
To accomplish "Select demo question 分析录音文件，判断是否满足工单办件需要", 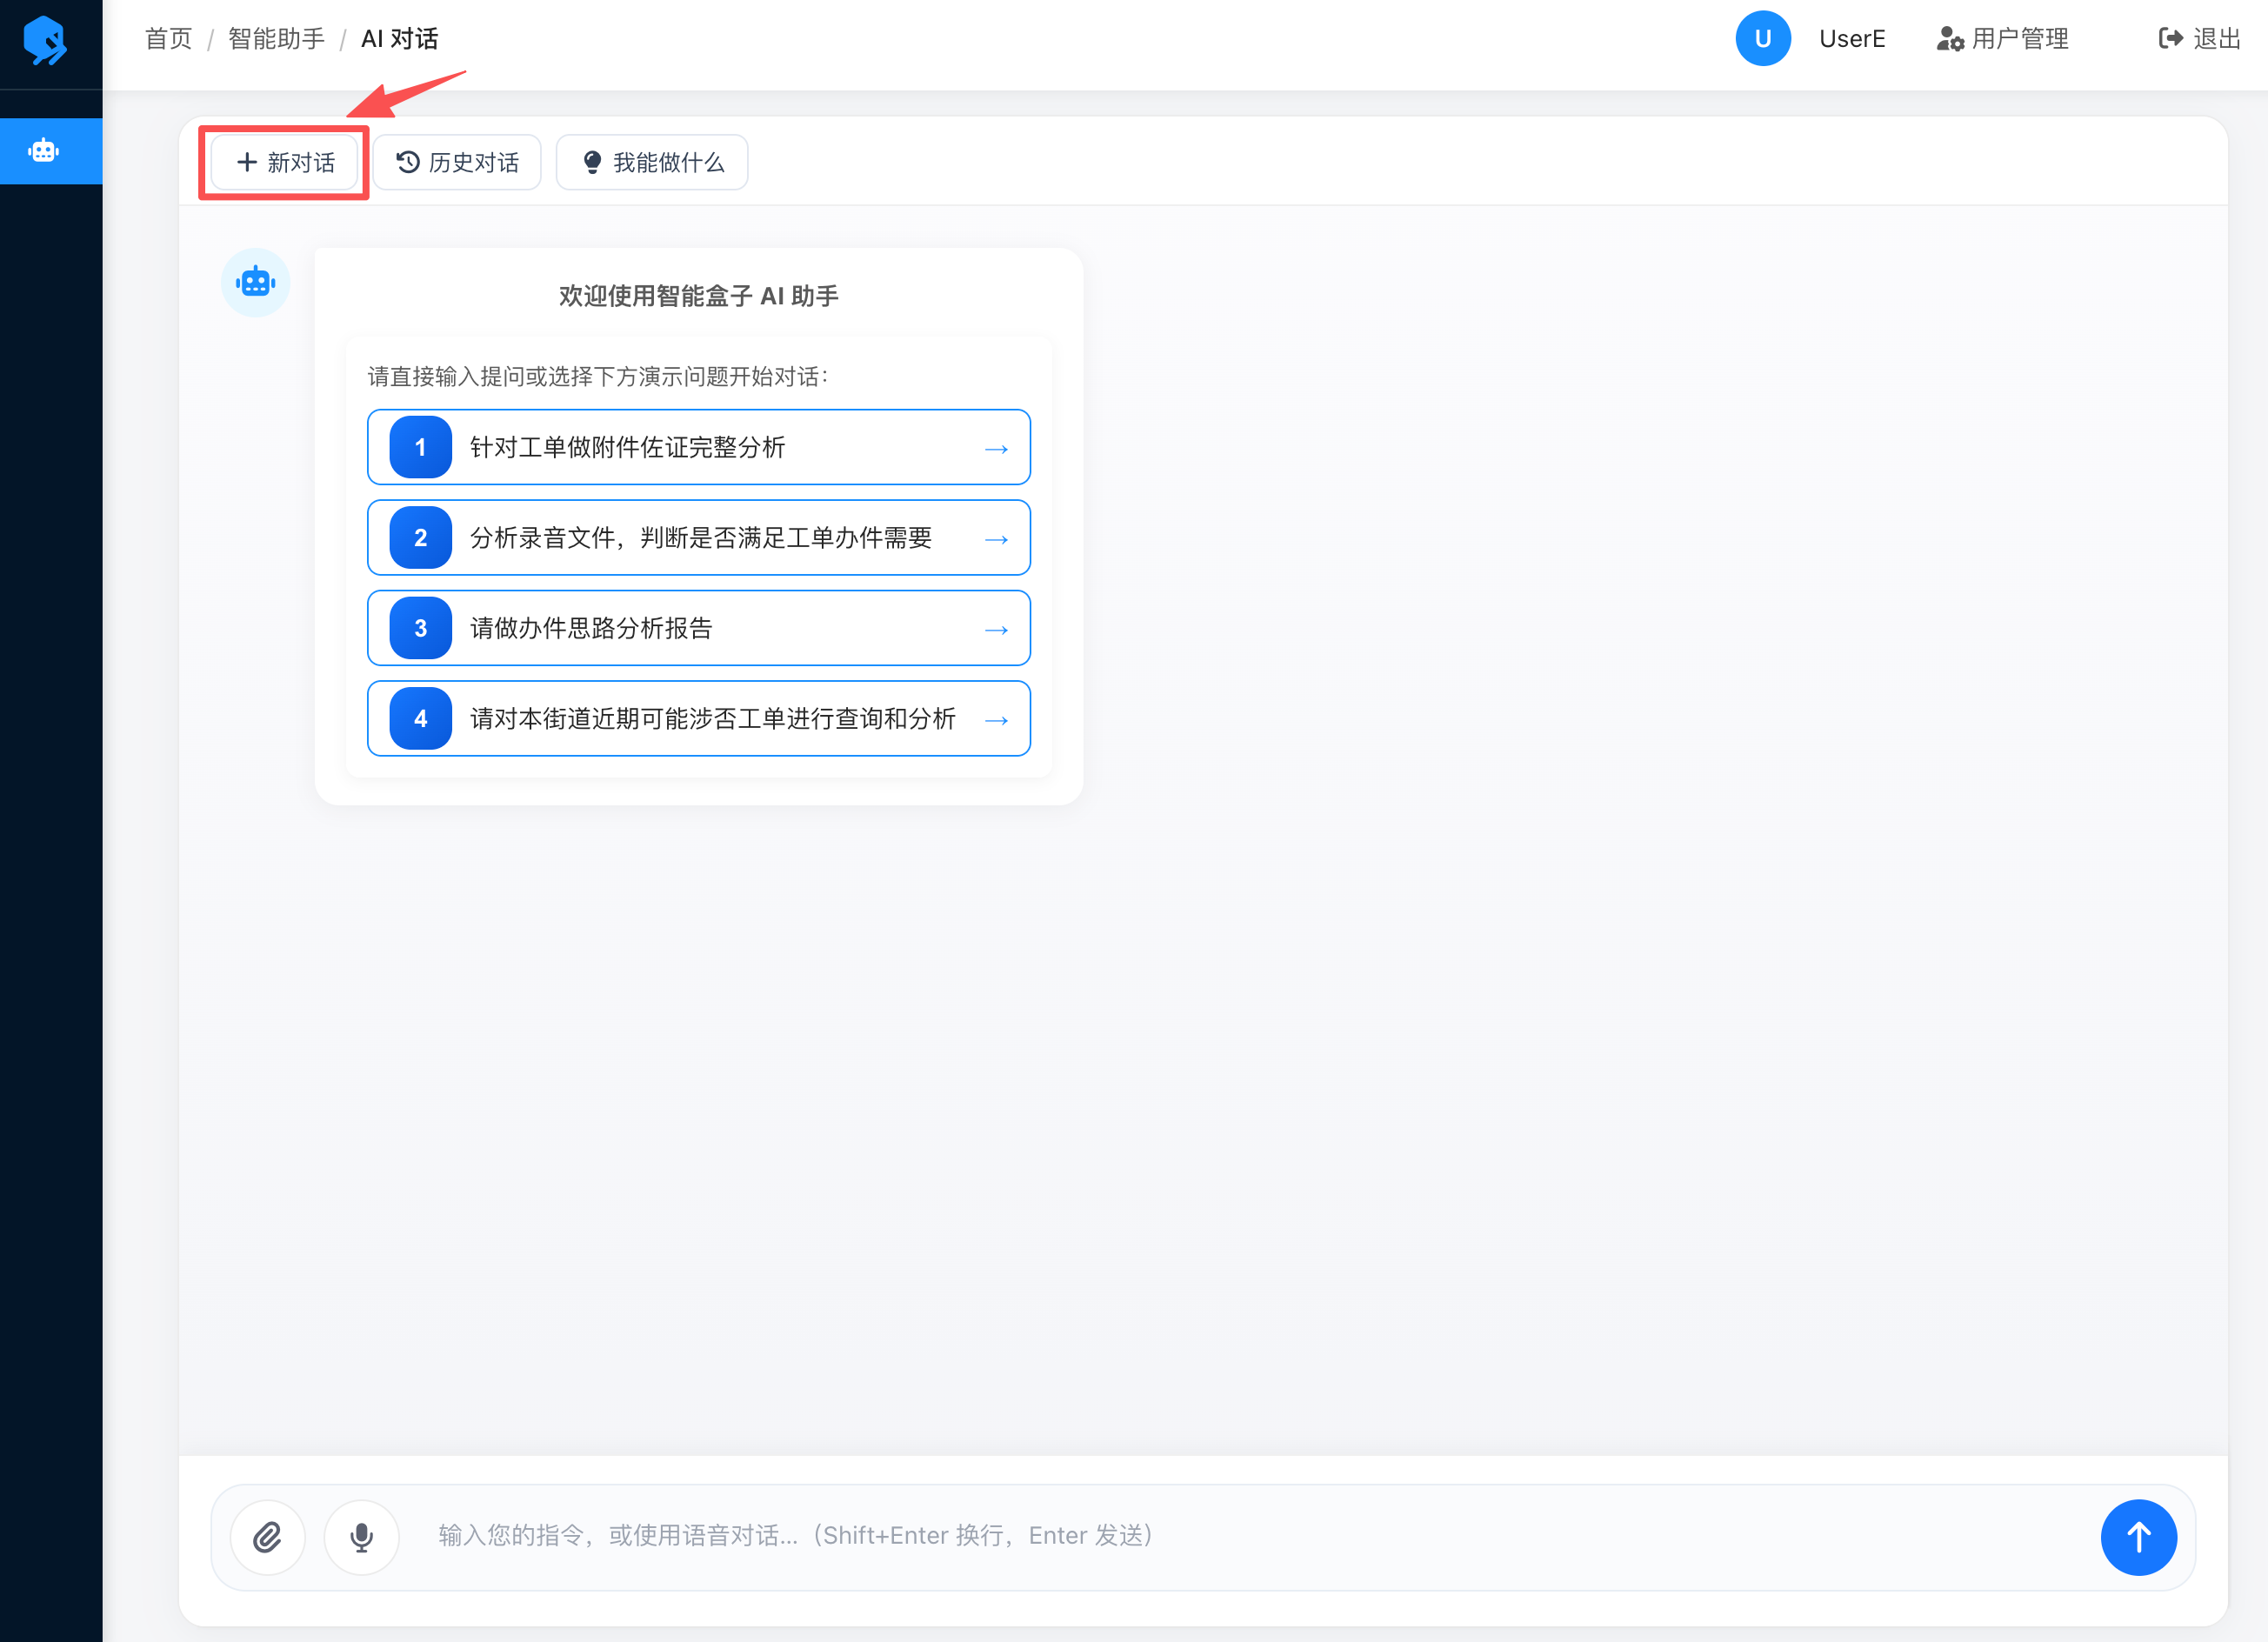I will coord(699,538).
